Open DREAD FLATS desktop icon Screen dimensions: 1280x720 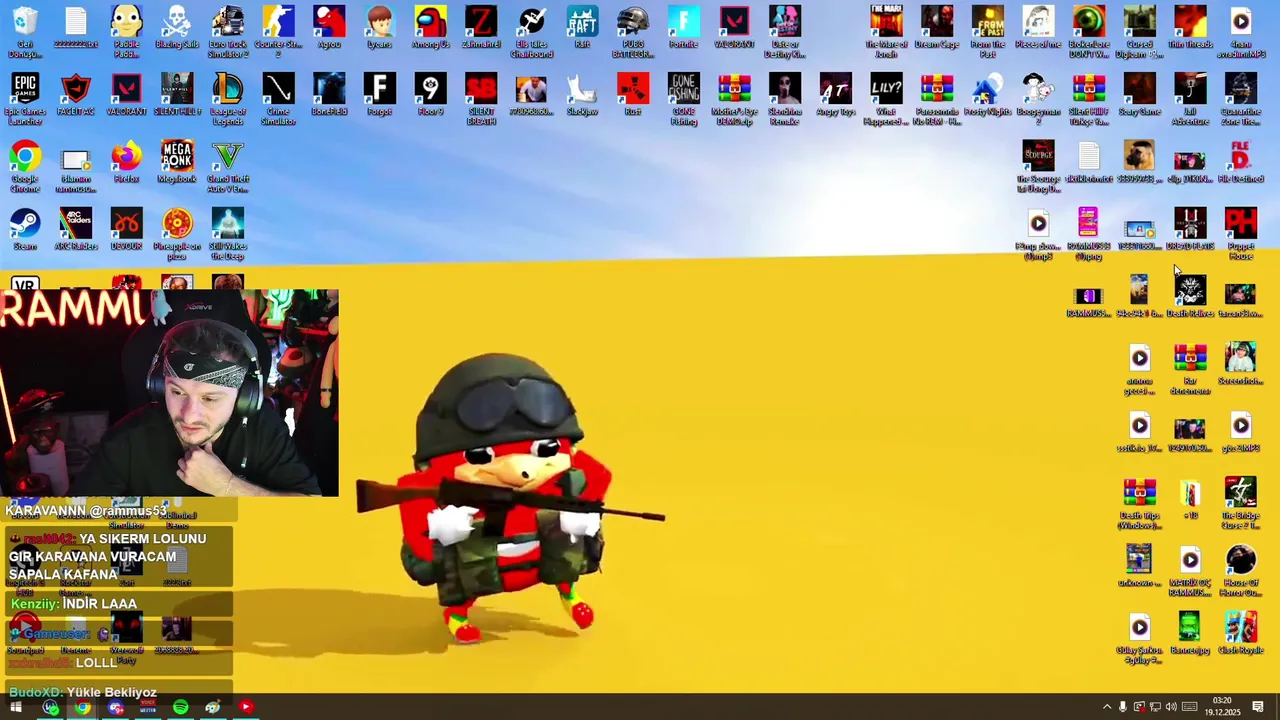1190,229
